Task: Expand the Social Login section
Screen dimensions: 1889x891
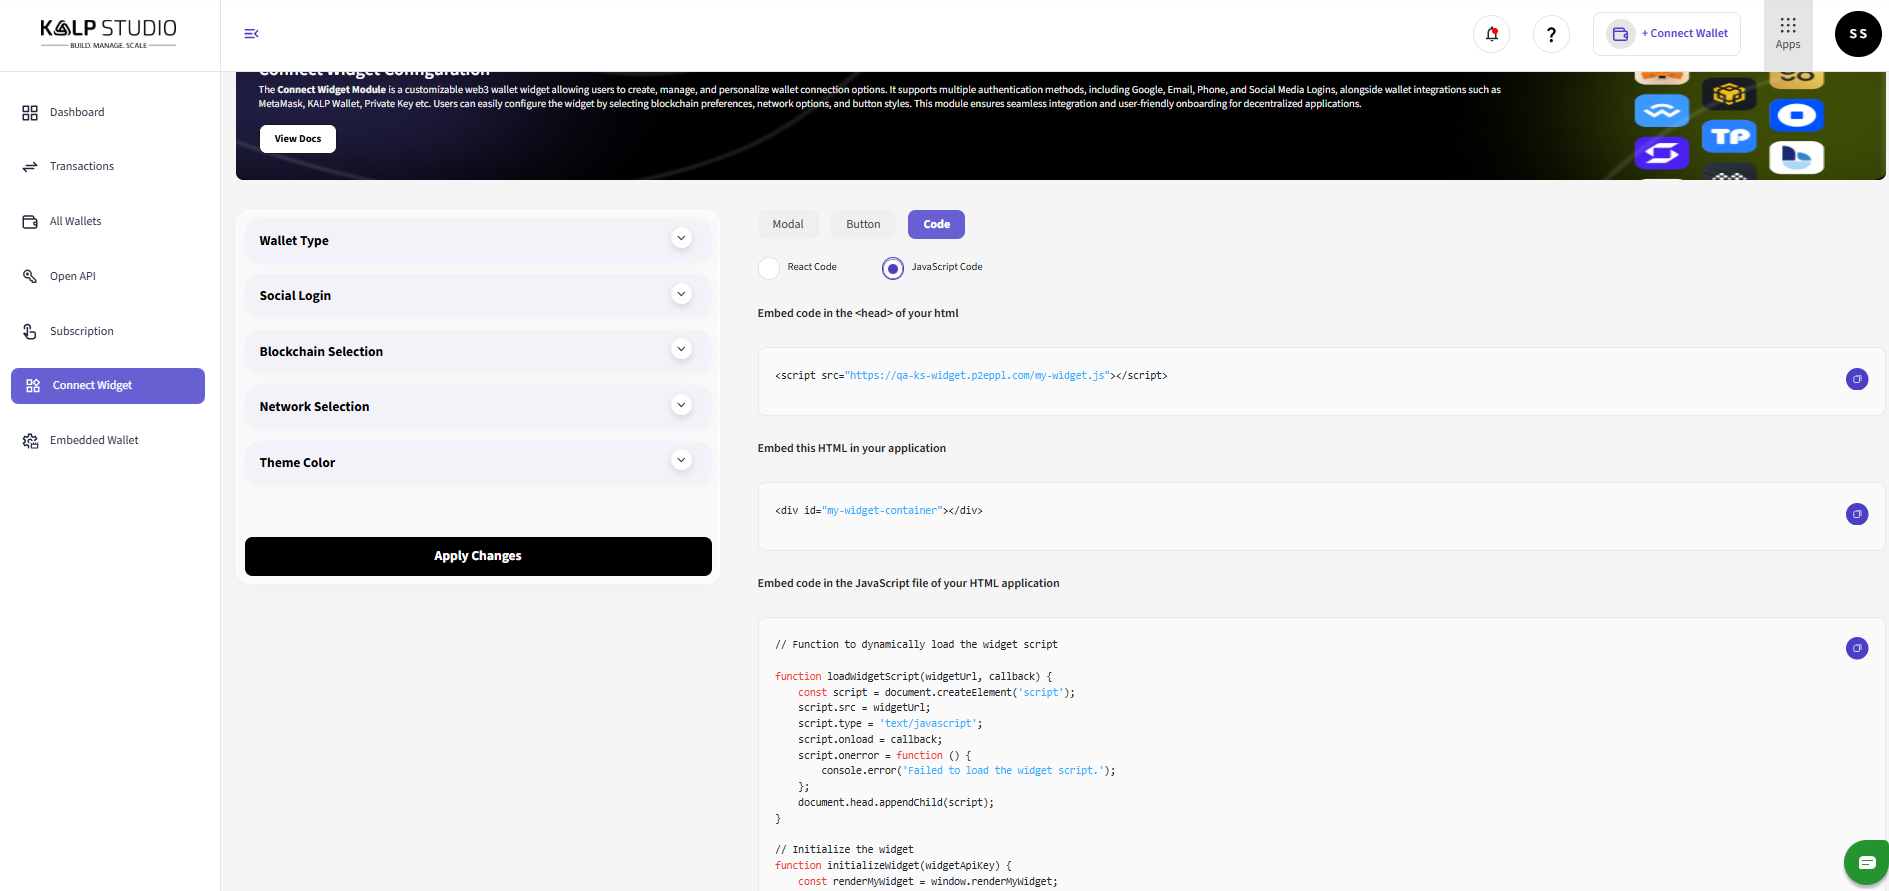Action: pos(681,294)
